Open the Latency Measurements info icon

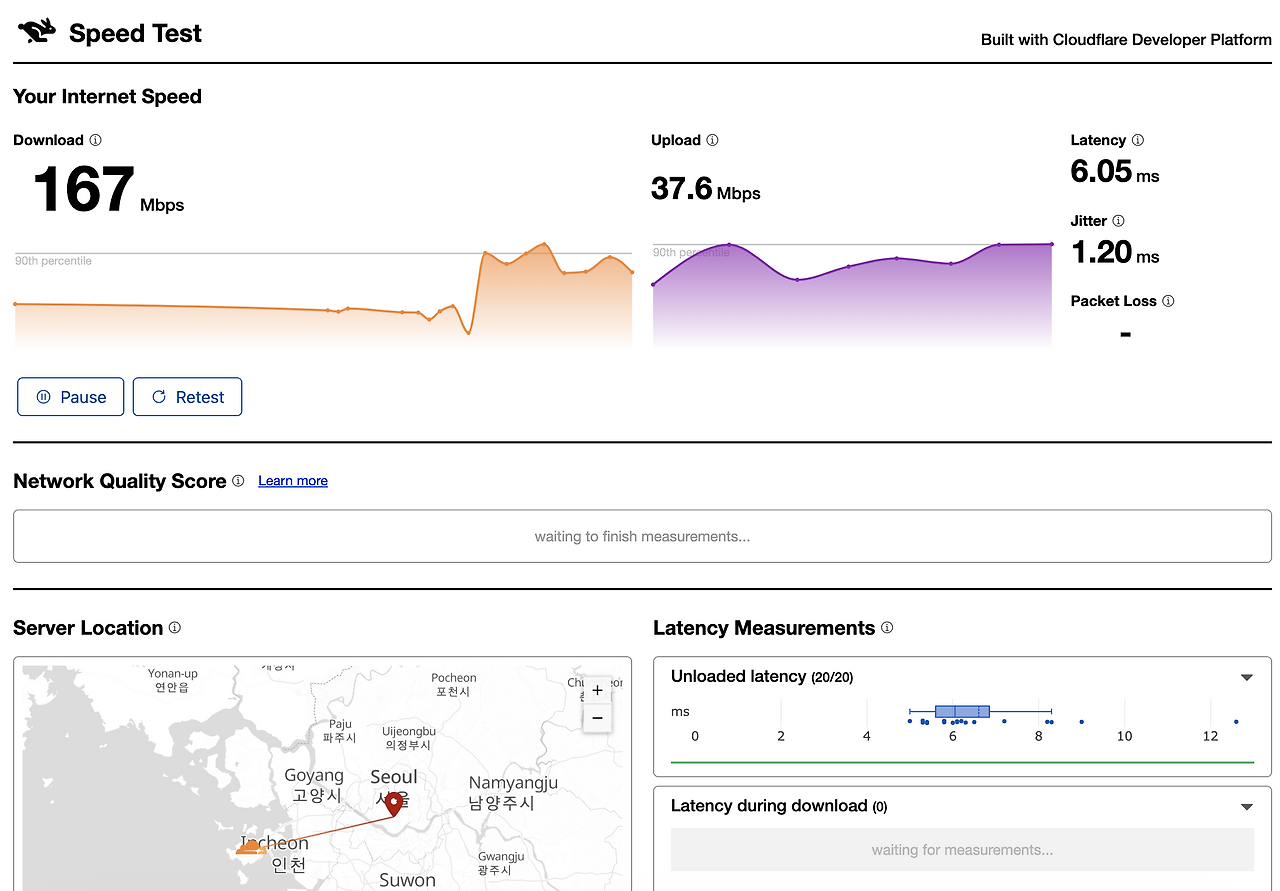tap(887, 627)
